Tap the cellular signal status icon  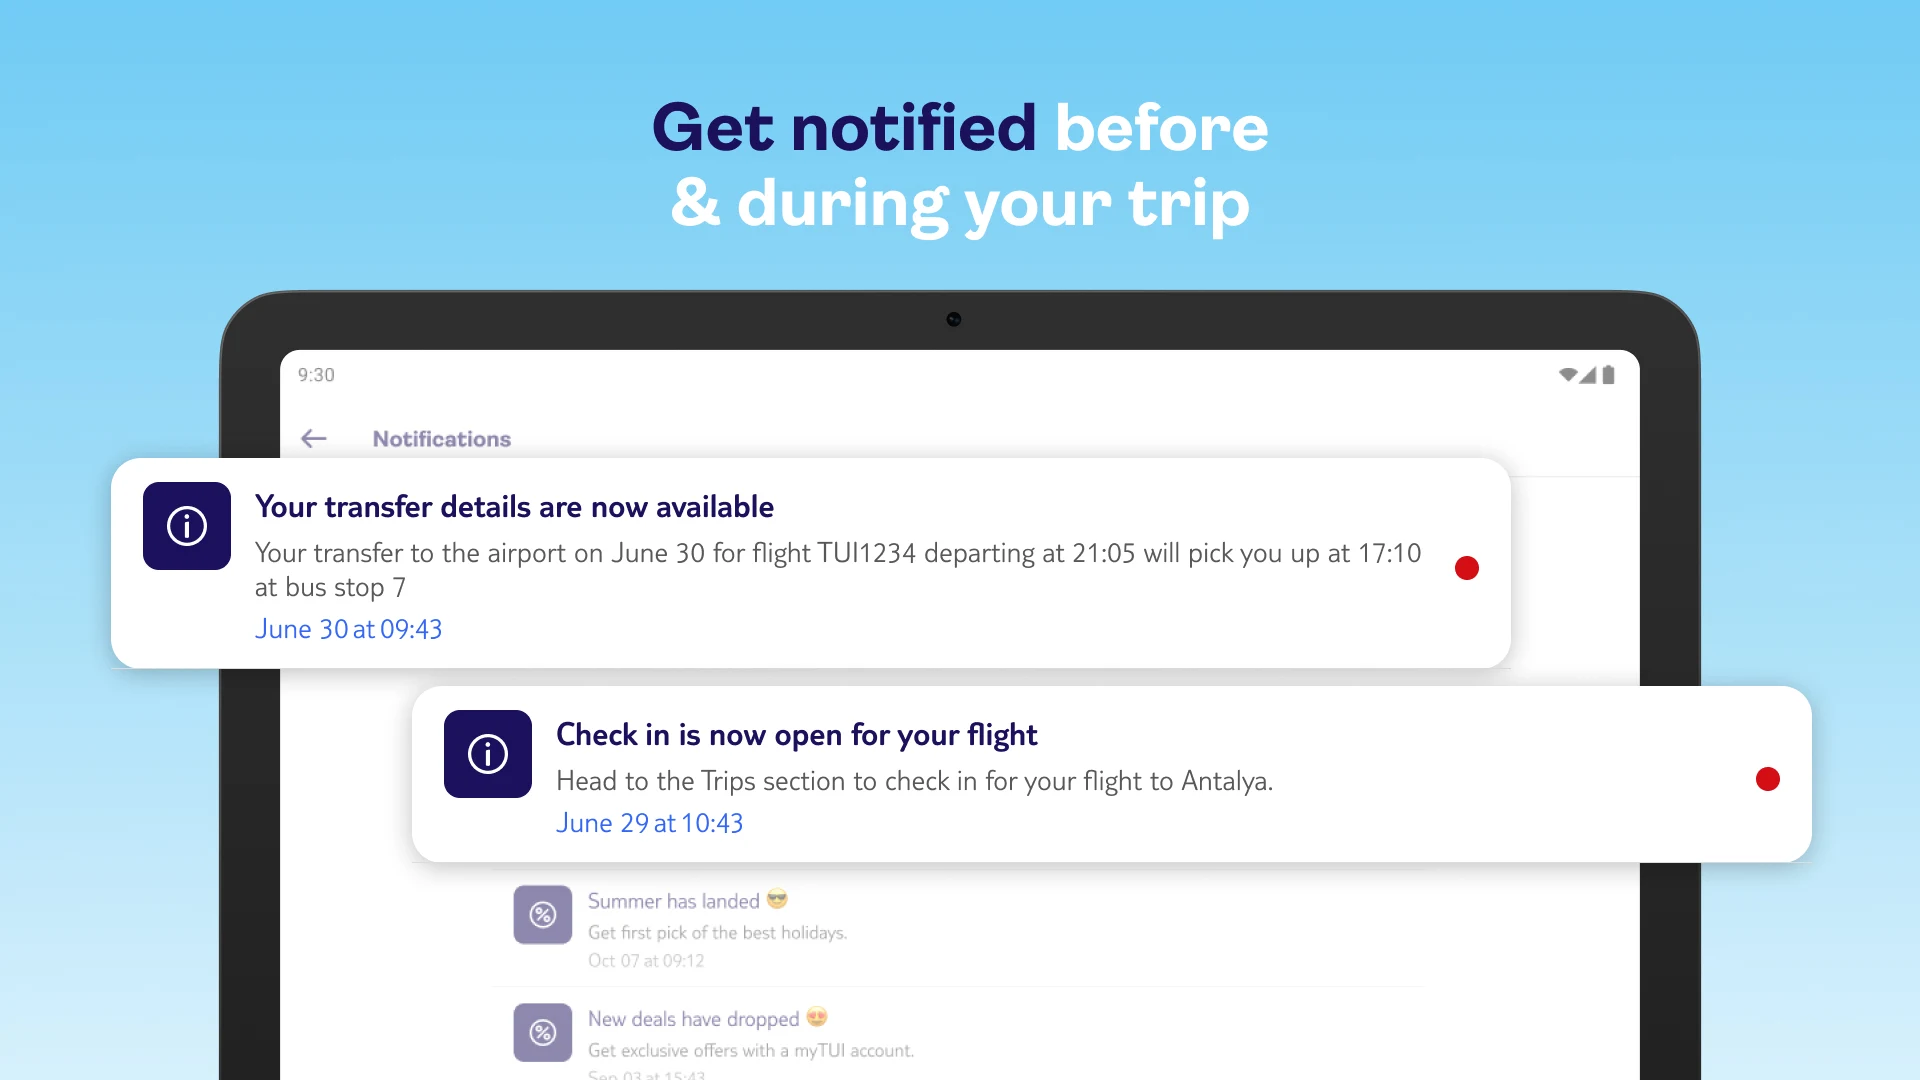1588,375
